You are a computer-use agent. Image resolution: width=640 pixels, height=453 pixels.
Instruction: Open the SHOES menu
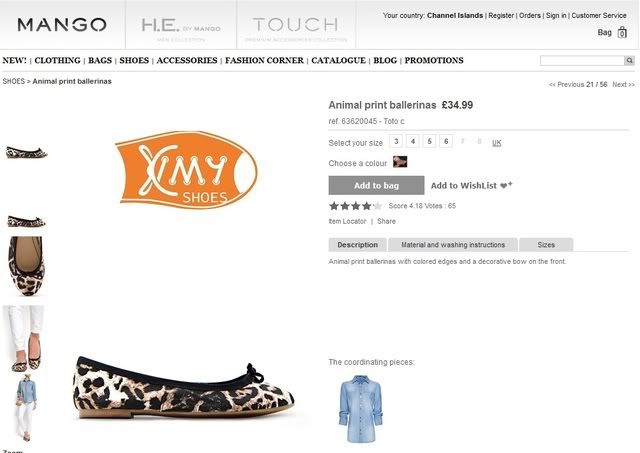pyautogui.click(x=134, y=60)
